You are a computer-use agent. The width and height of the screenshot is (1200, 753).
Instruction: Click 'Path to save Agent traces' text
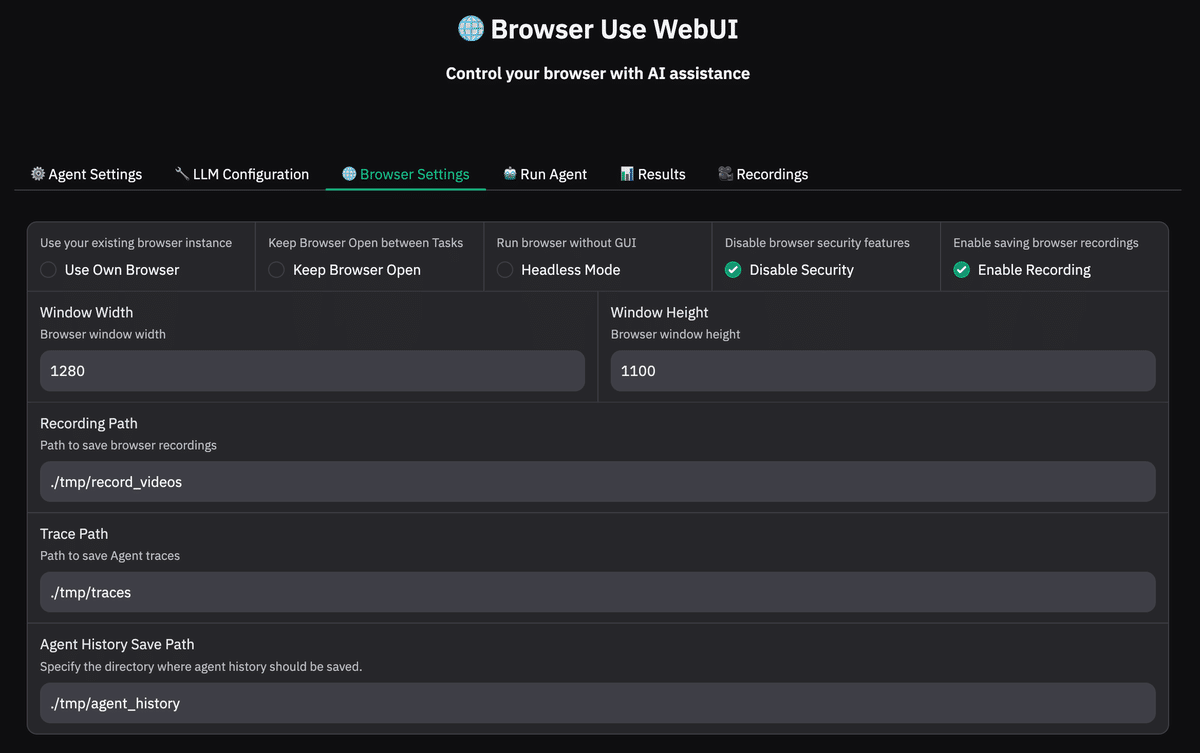[110, 555]
